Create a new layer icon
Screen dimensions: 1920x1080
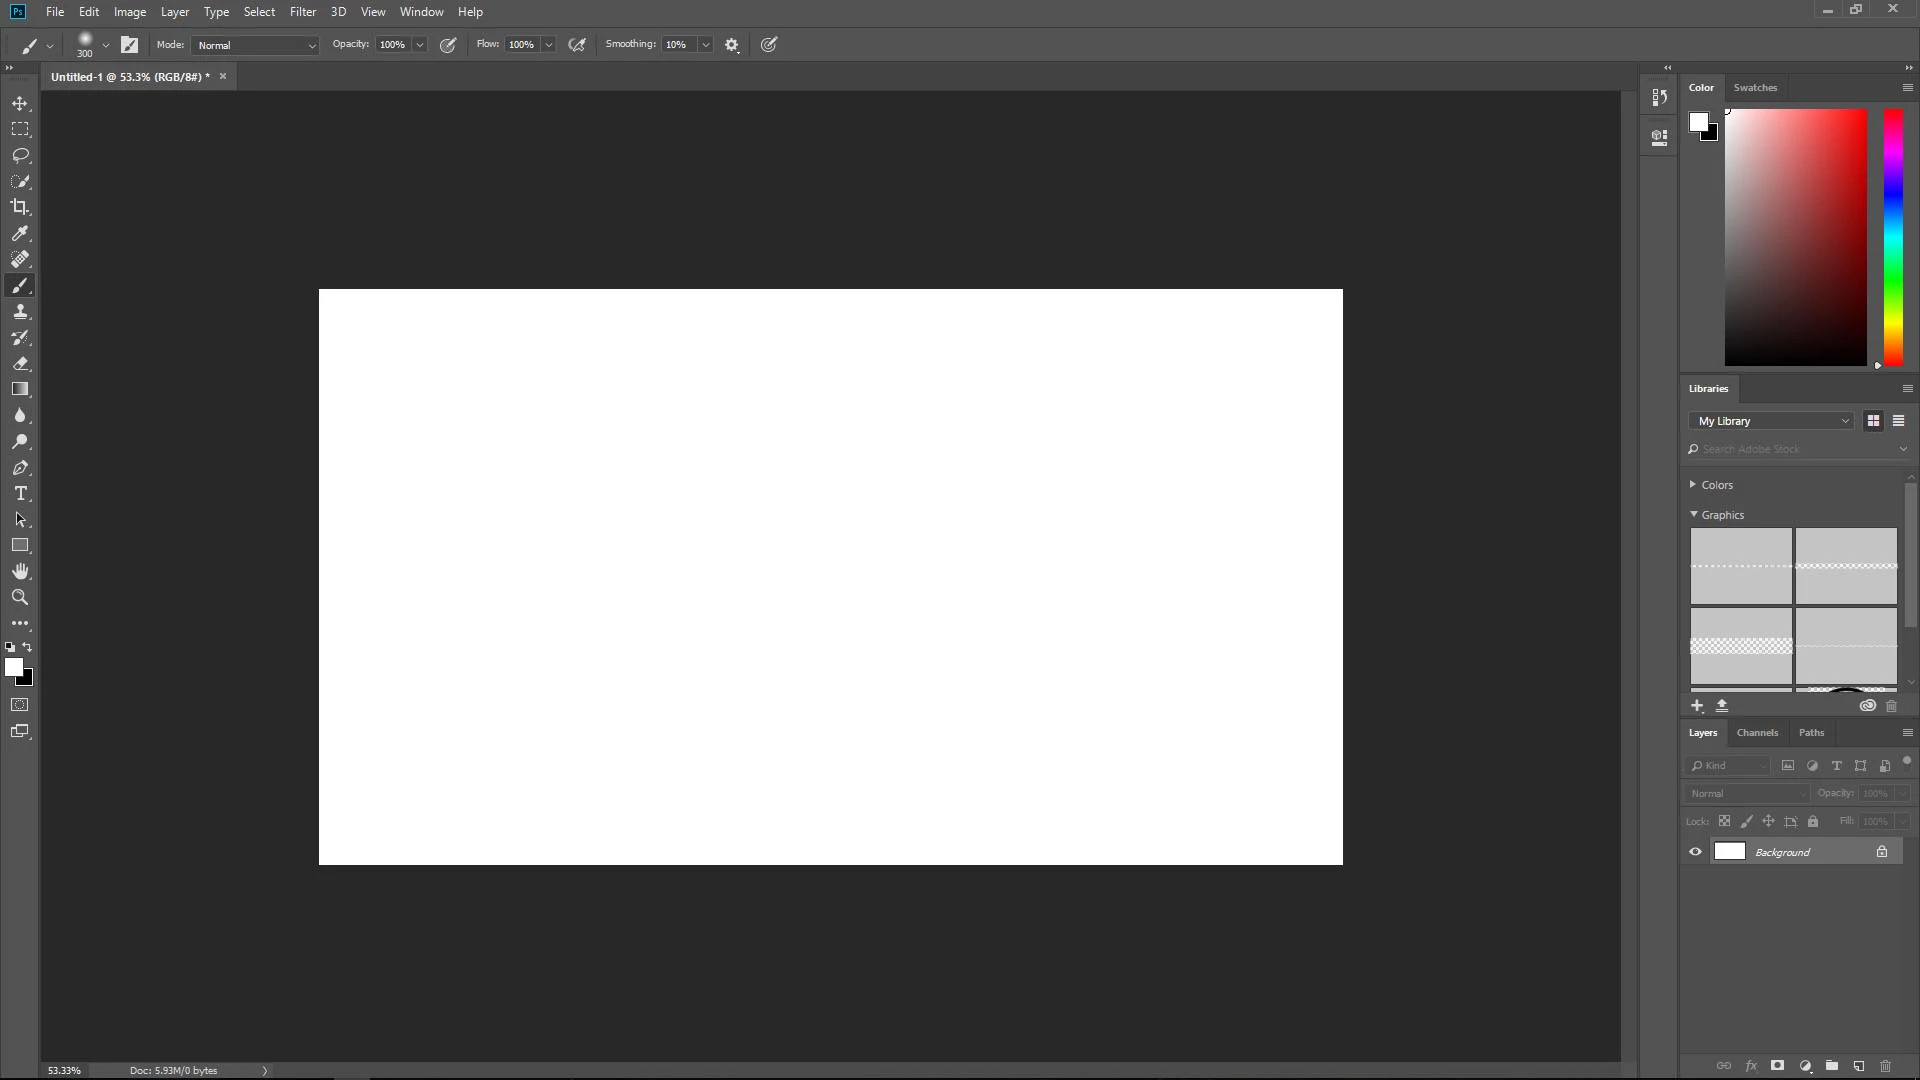click(x=1859, y=1066)
